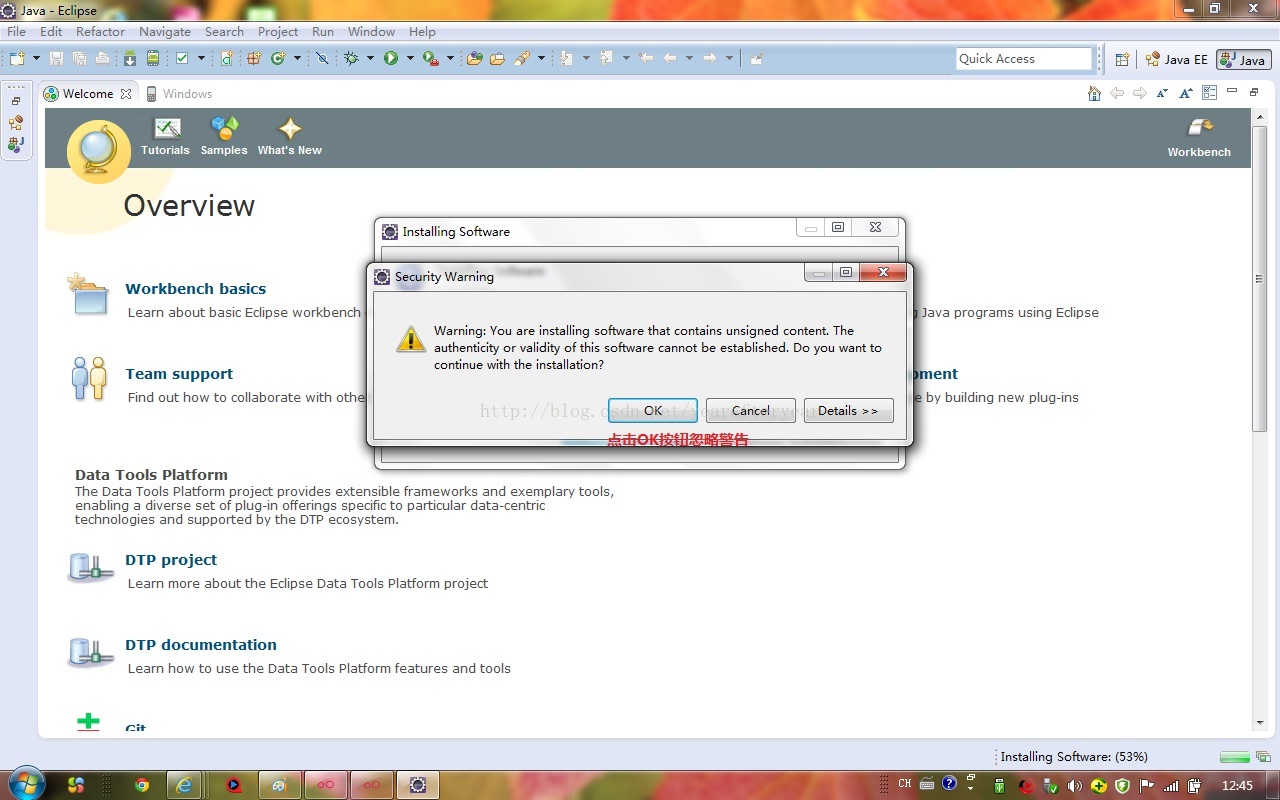Expand Details >> in the Security Warning dialog

coord(848,411)
